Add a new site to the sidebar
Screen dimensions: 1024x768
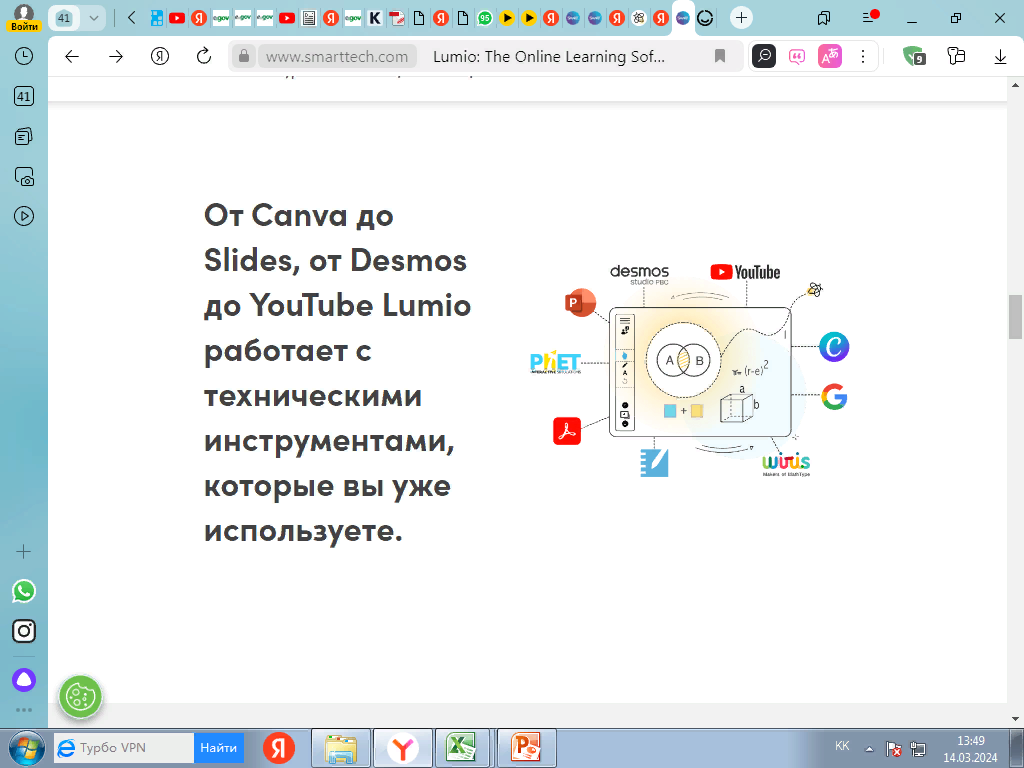tap(24, 552)
